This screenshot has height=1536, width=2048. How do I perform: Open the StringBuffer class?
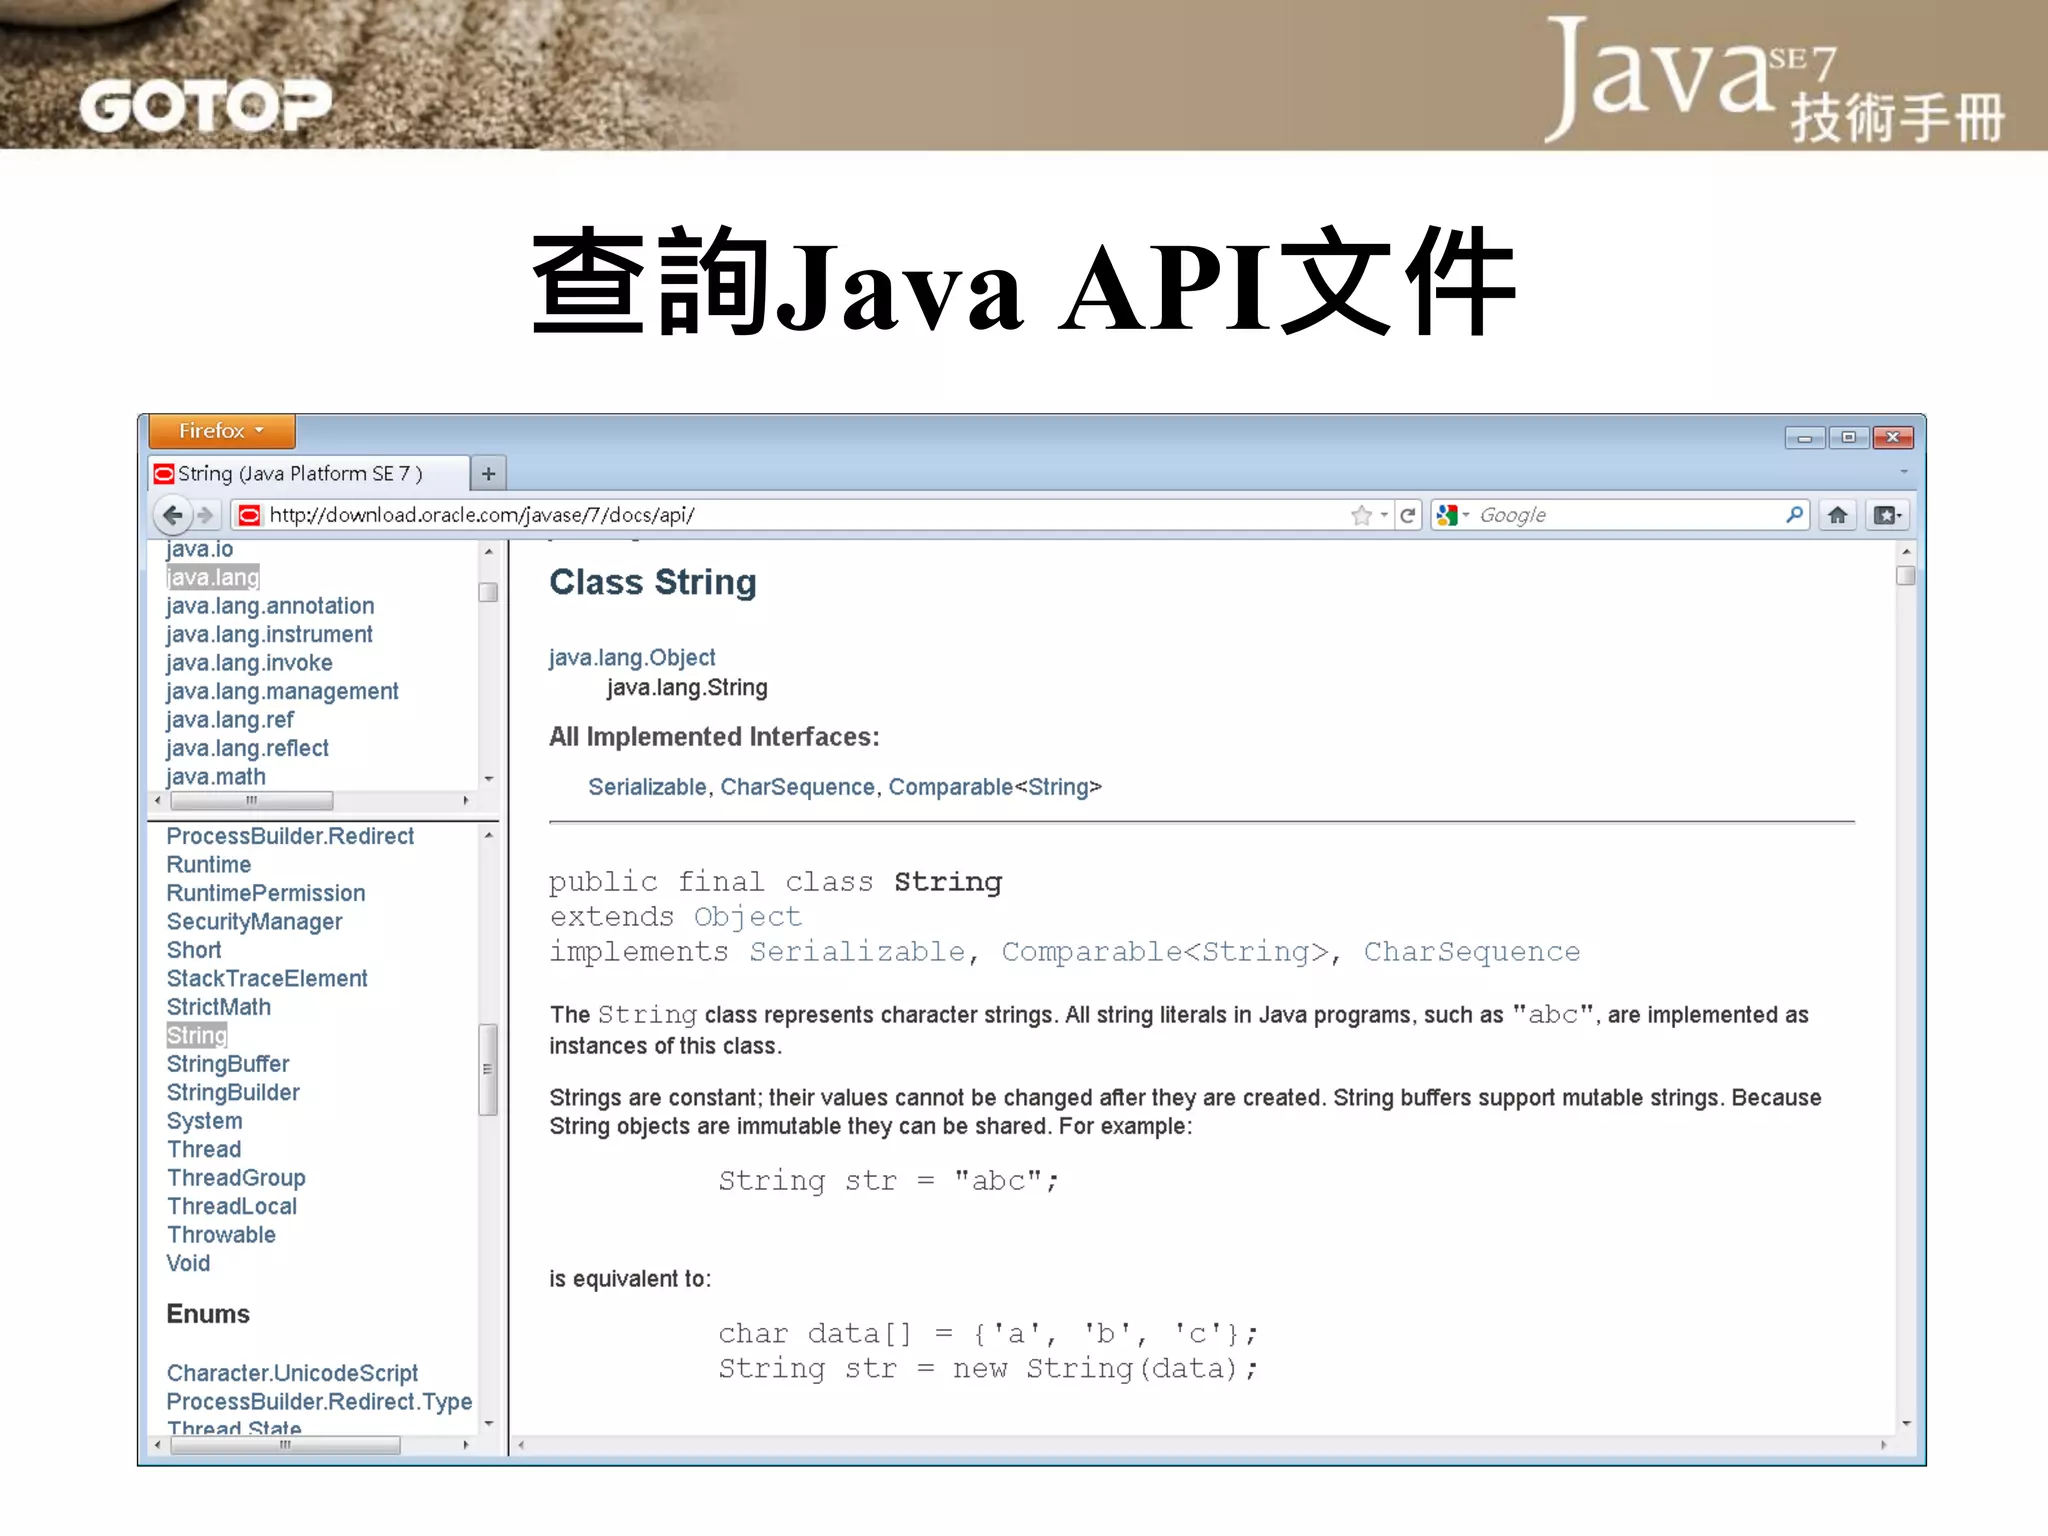(228, 1064)
